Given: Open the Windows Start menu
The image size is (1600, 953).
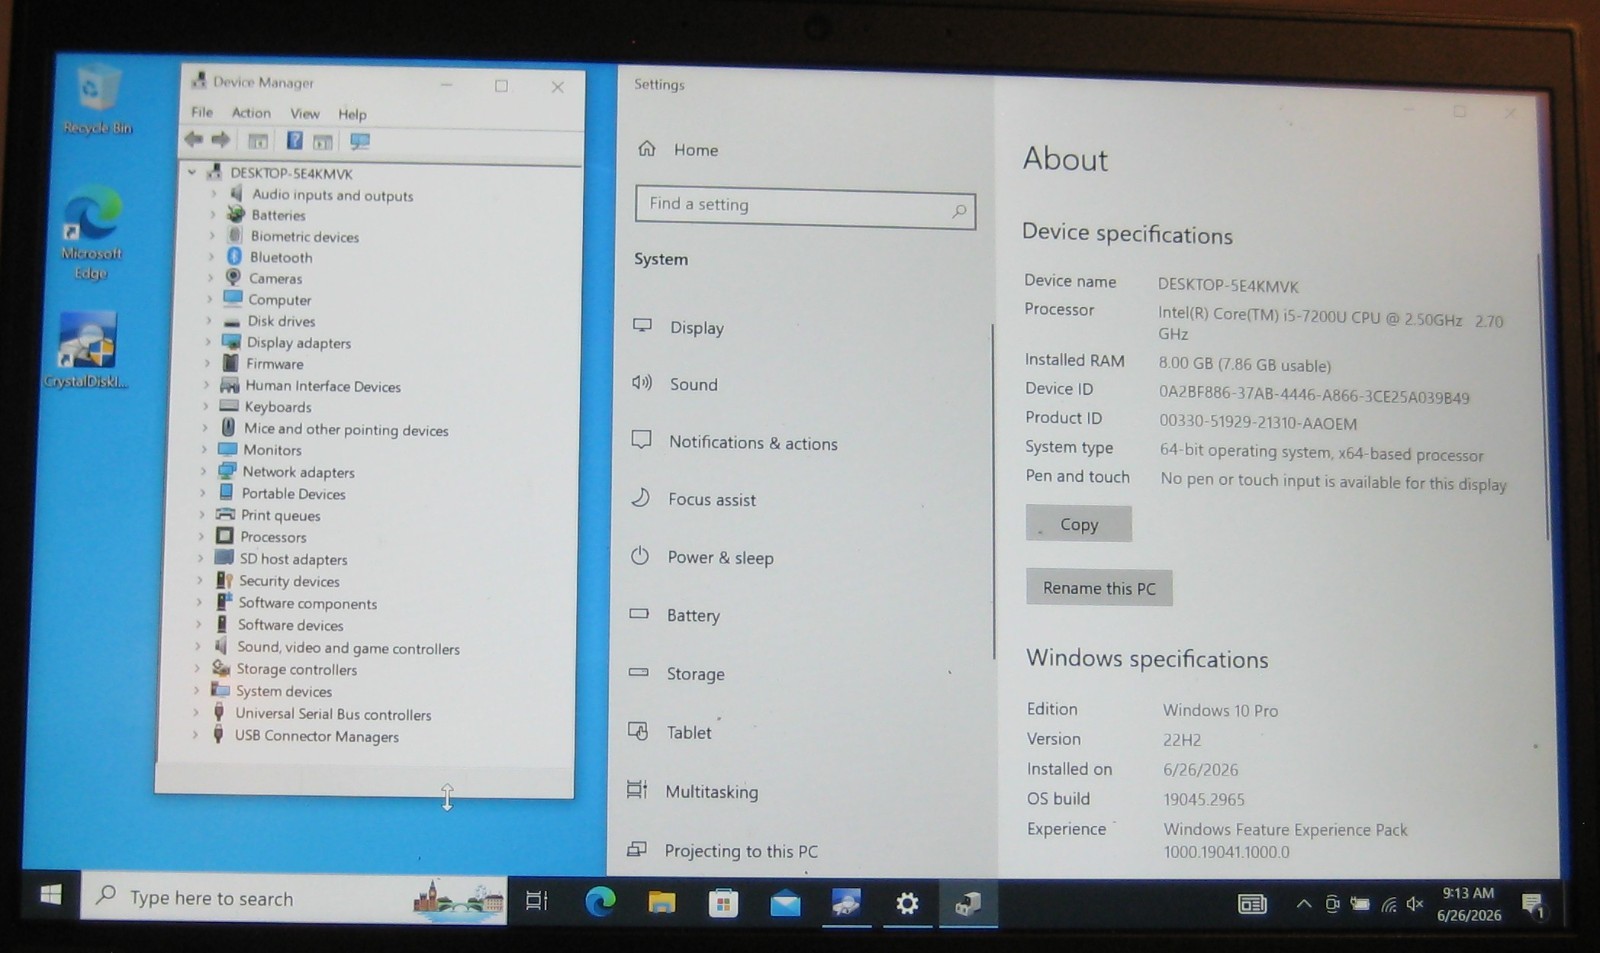Looking at the screenshot, I should [x=51, y=895].
